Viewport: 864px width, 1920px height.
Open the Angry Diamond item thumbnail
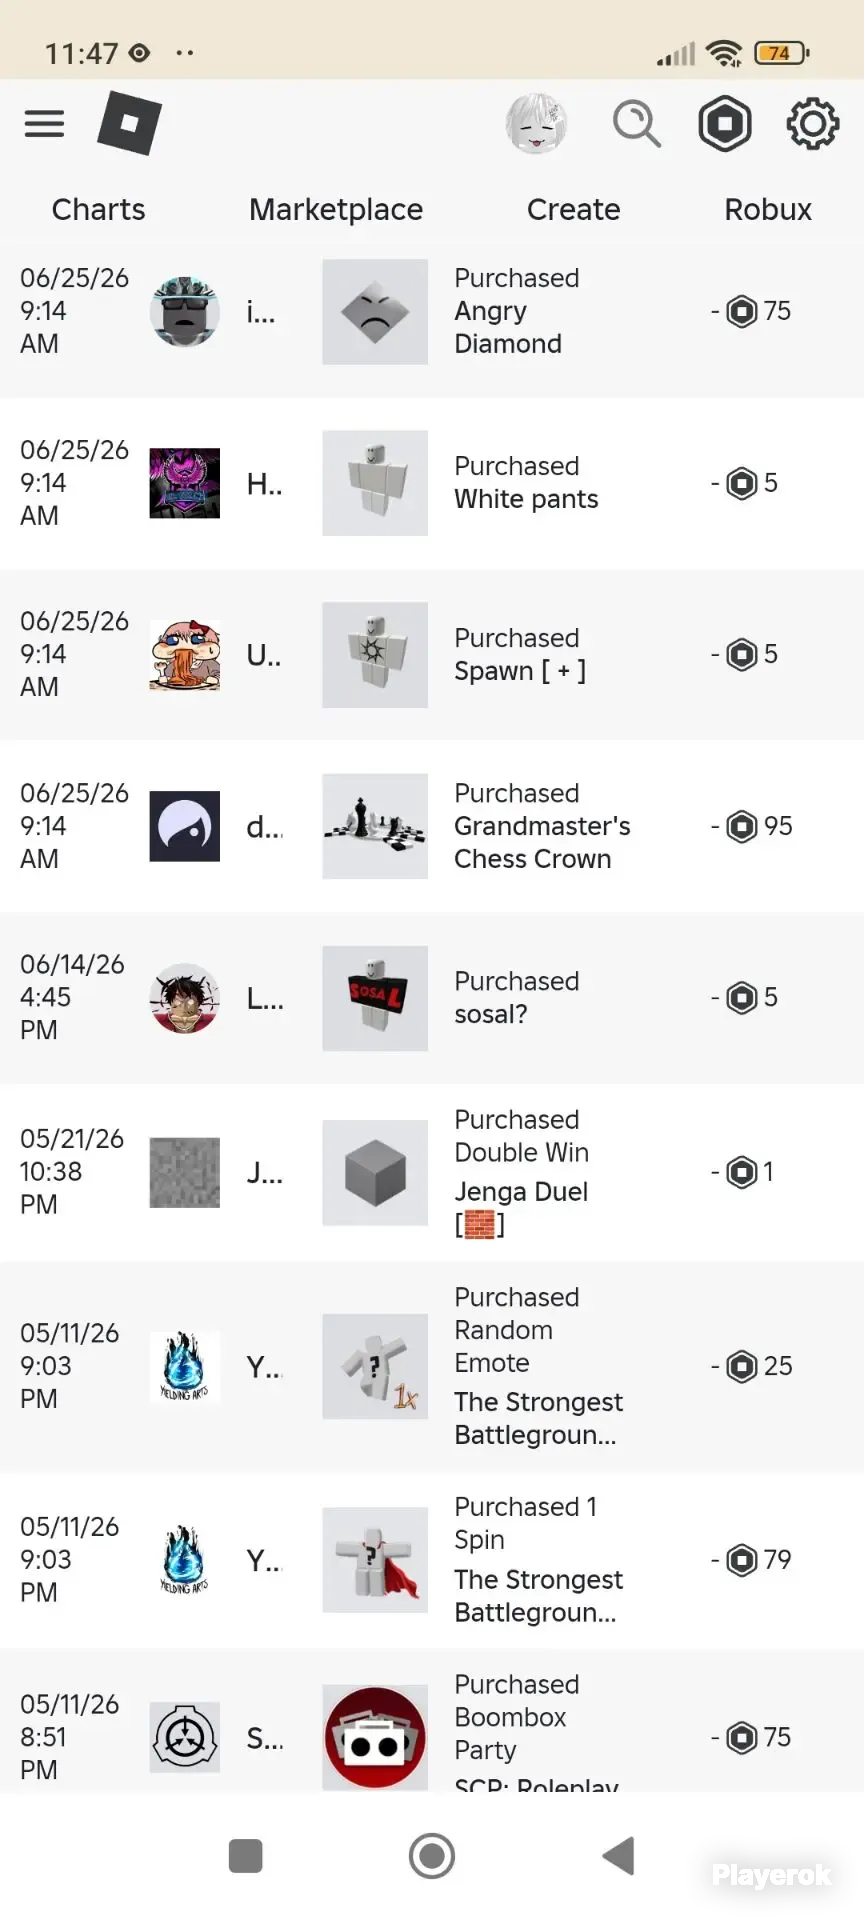(375, 312)
